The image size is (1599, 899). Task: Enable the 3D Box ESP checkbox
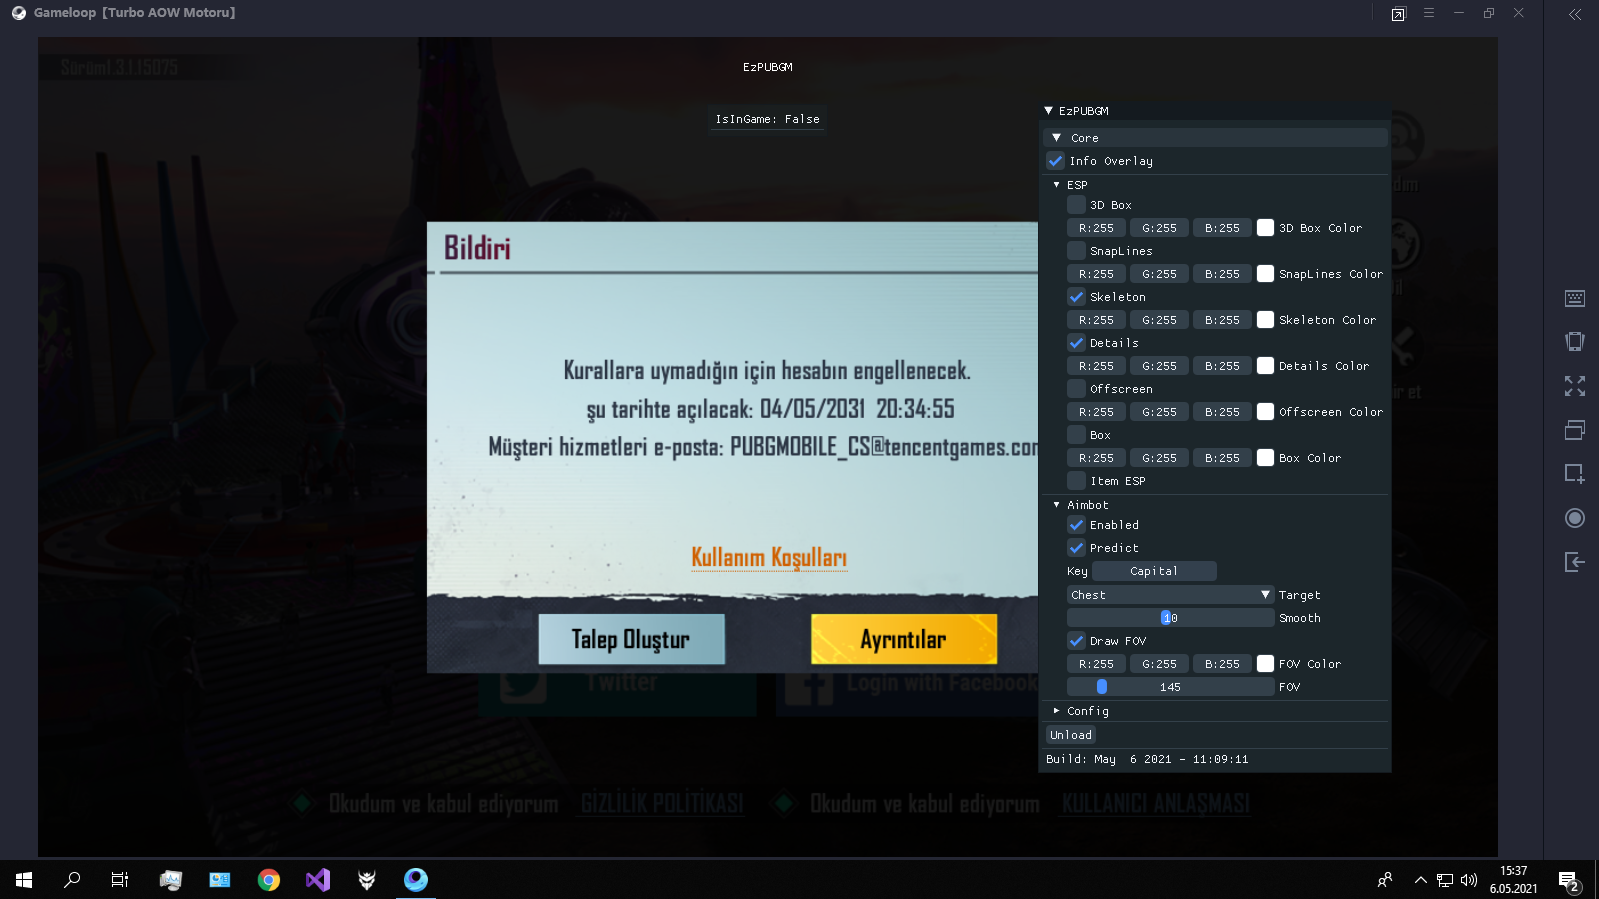click(1076, 205)
